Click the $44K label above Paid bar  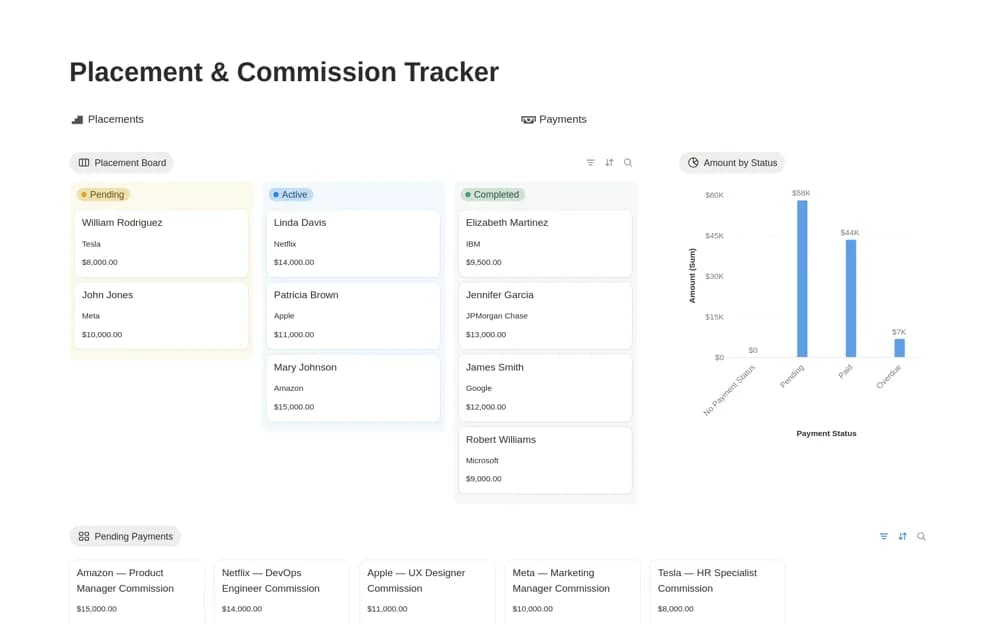click(x=849, y=233)
